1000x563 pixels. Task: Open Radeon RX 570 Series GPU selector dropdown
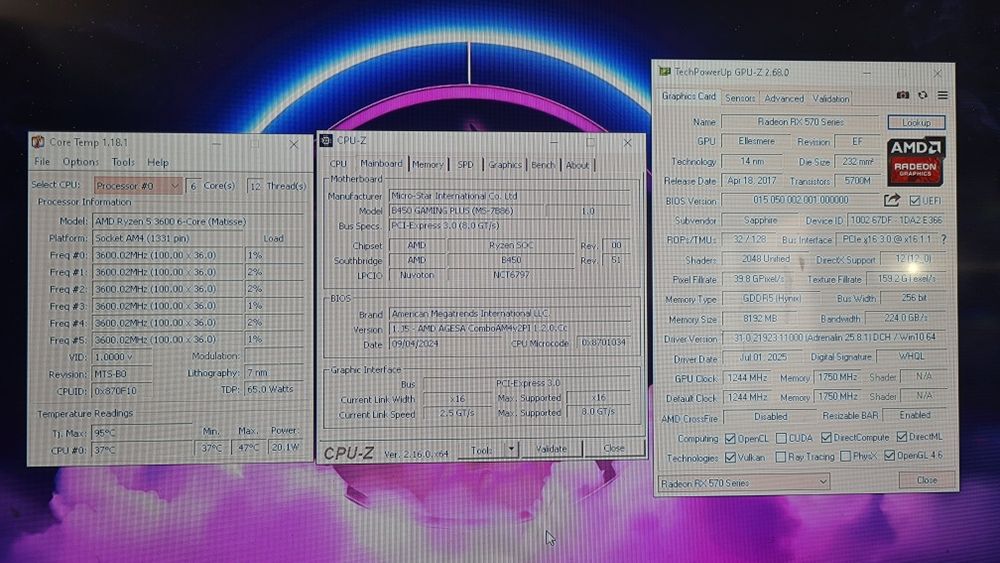point(744,483)
